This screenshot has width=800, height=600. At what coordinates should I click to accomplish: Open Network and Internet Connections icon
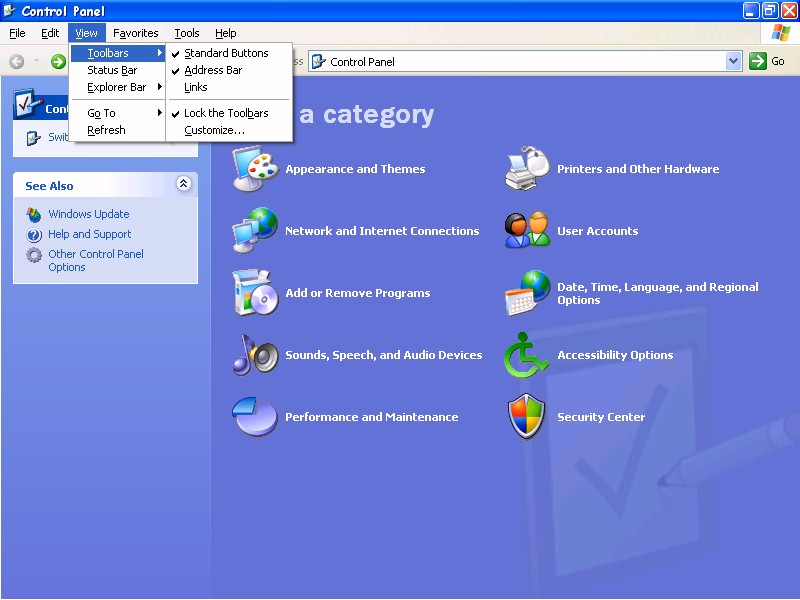tap(256, 231)
